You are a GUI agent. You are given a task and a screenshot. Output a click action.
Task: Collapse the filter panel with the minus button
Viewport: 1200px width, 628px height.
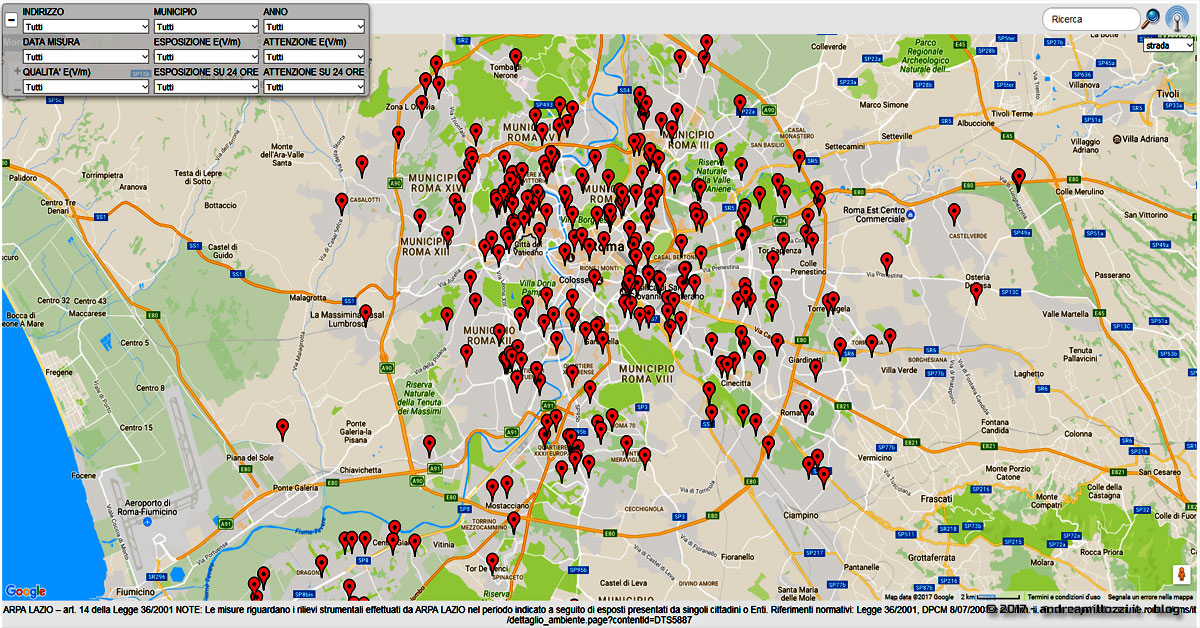[x=11, y=19]
